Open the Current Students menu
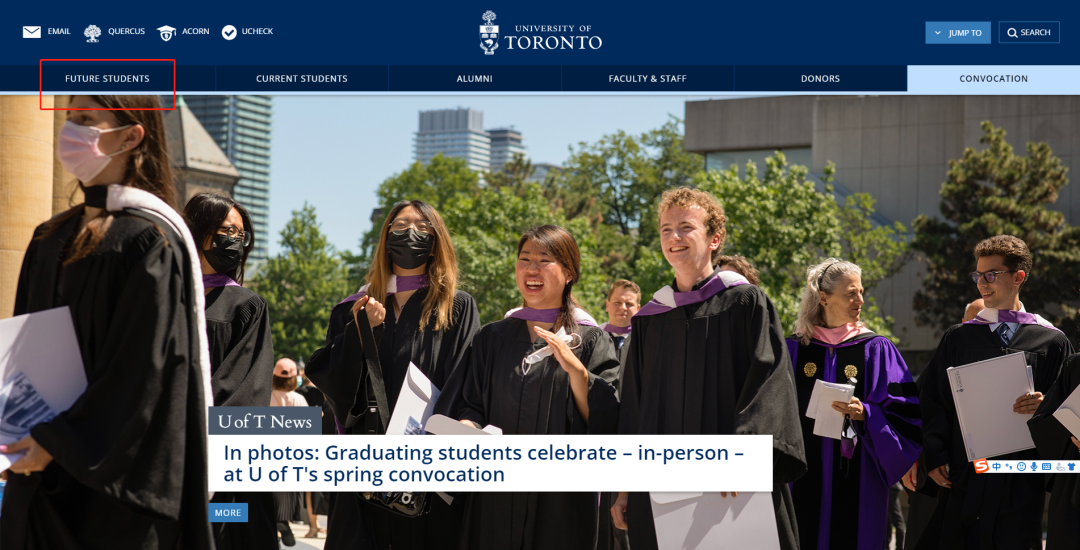Viewport: 1080px width, 550px height. click(x=302, y=78)
